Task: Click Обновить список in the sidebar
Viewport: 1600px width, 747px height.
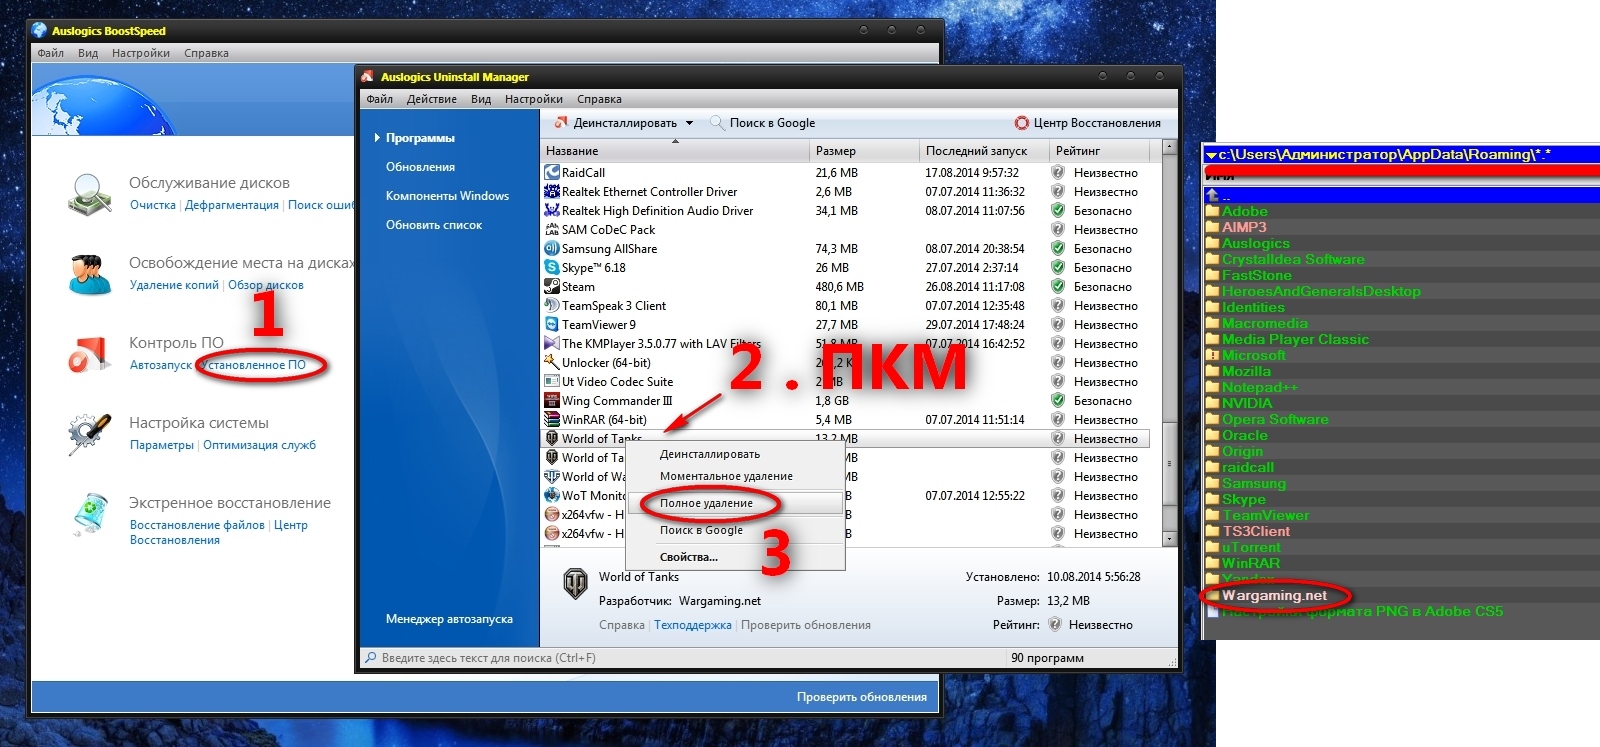Action: [x=434, y=225]
